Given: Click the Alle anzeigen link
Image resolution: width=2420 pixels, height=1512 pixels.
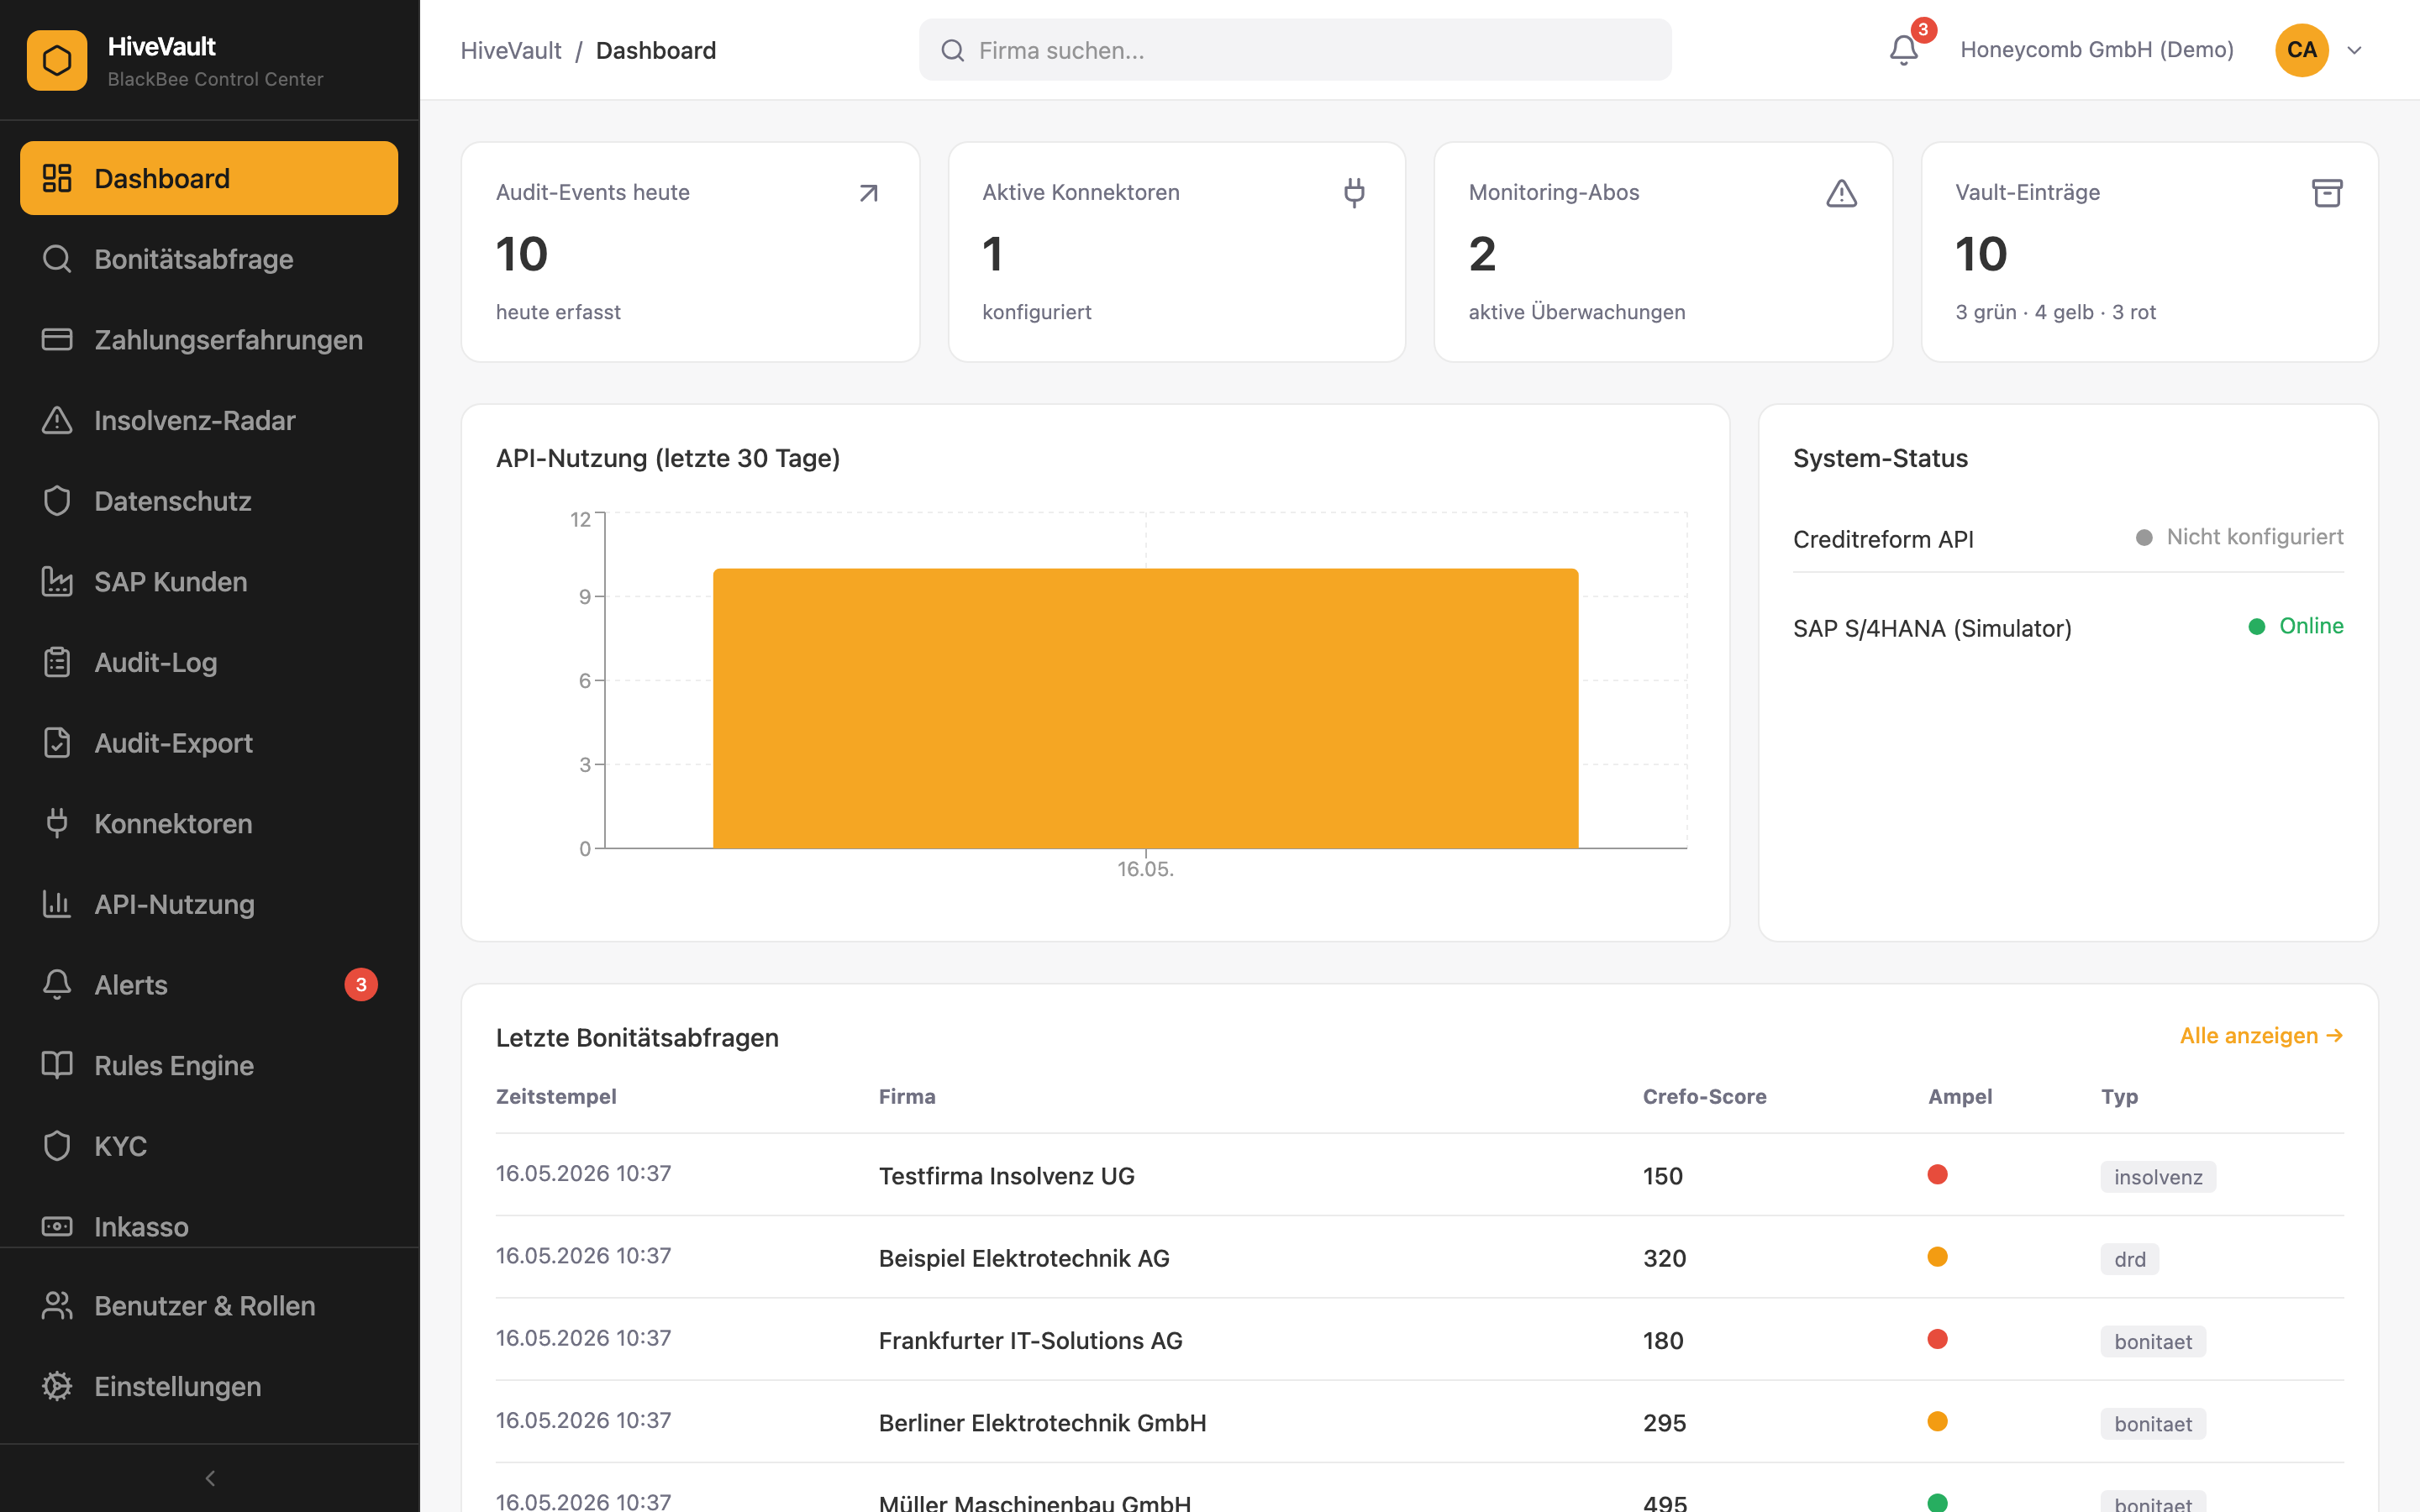Looking at the screenshot, I should tap(2261, 1036).
